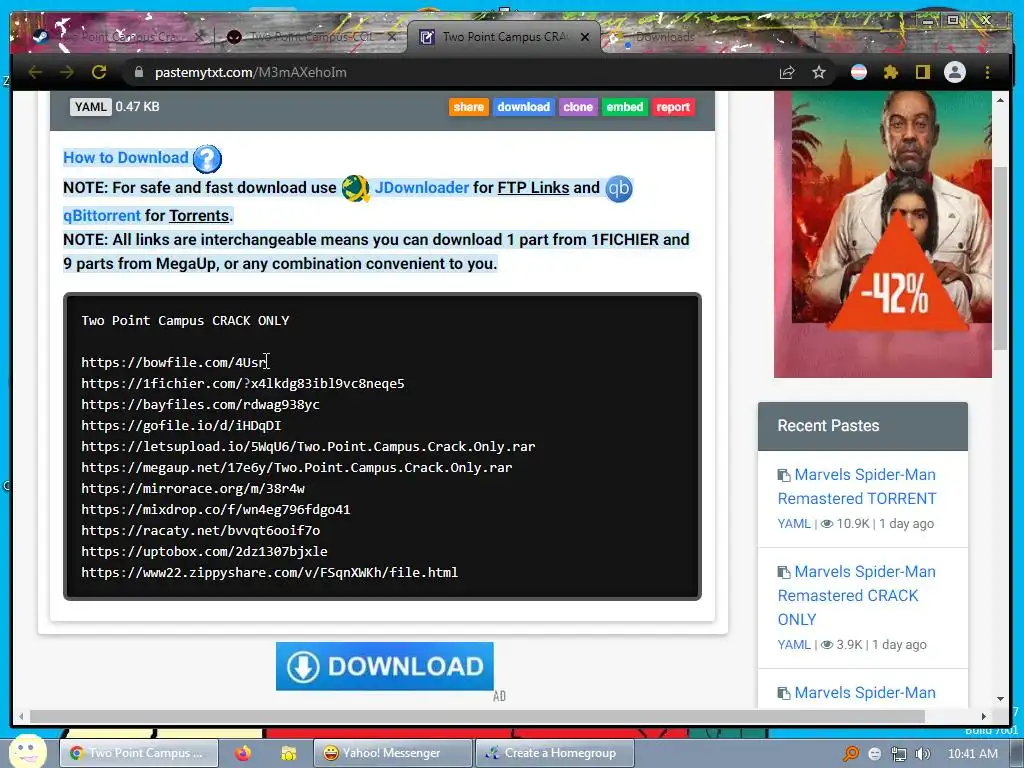Close the active Two Point Campus CRACK tab
The image size is (1024, 768).
click(585, 37)
